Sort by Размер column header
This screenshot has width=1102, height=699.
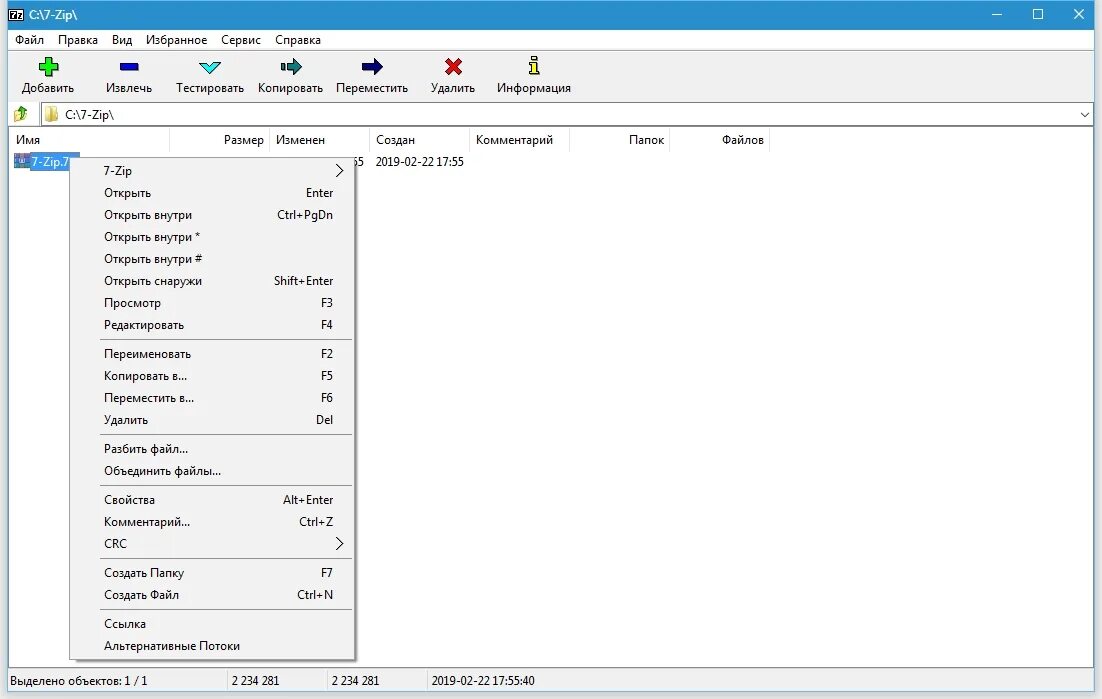219,140
